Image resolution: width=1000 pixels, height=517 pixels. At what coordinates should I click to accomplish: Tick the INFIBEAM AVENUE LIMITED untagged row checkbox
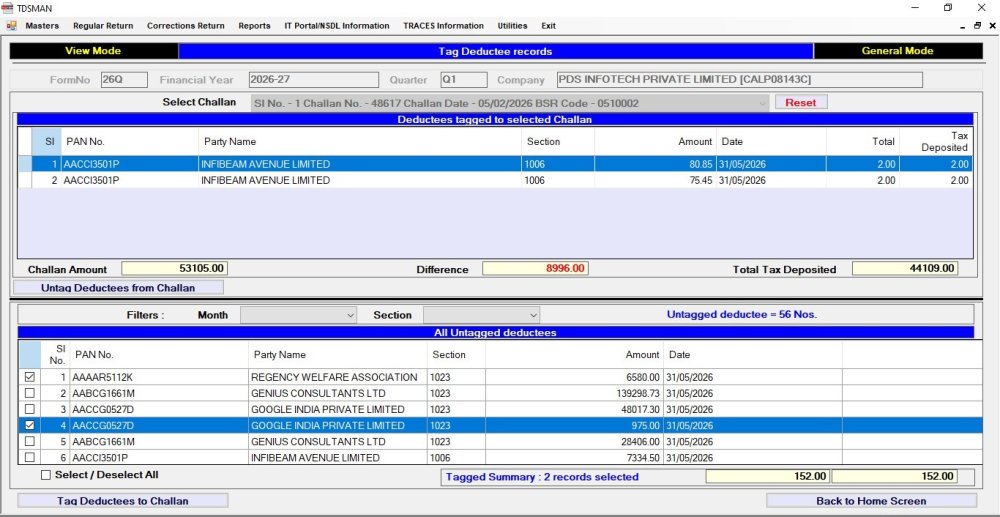[29, 457]
